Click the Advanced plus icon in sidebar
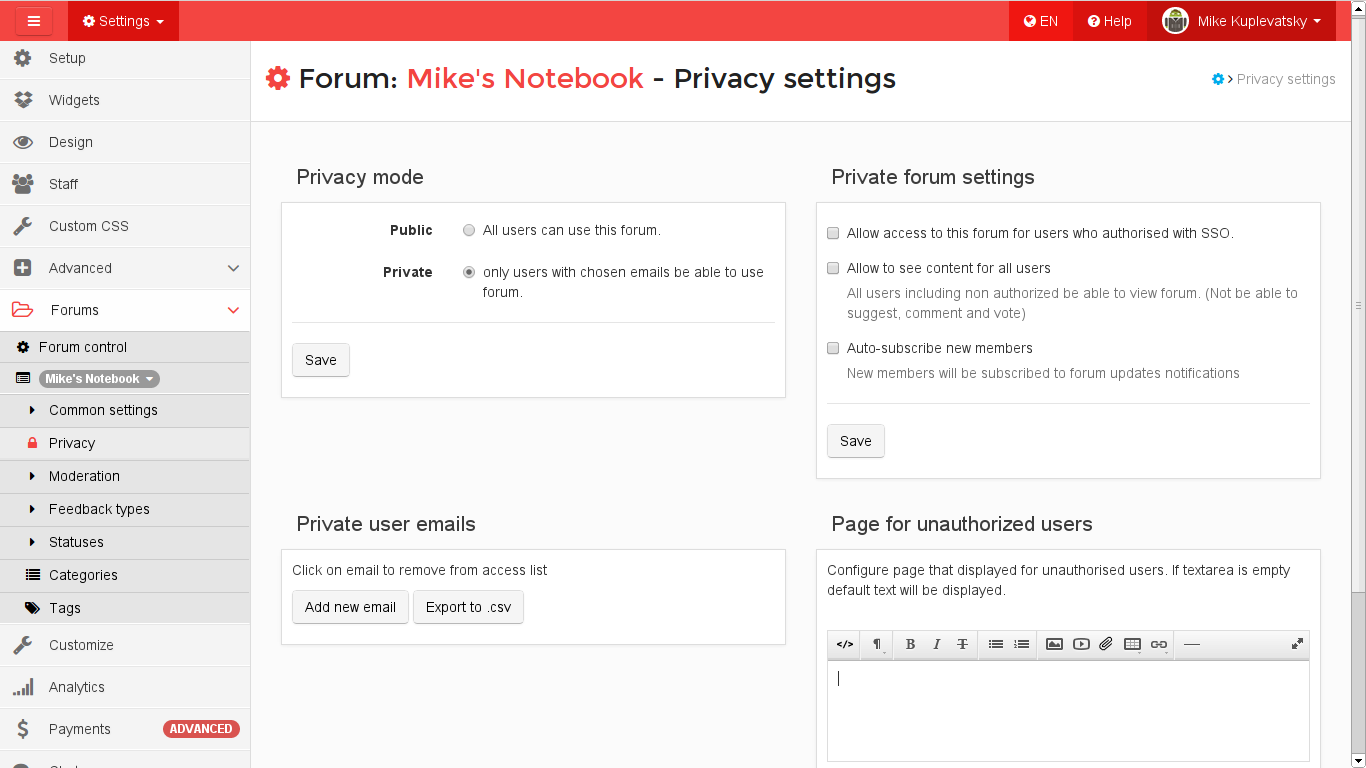 coord(22,268)
